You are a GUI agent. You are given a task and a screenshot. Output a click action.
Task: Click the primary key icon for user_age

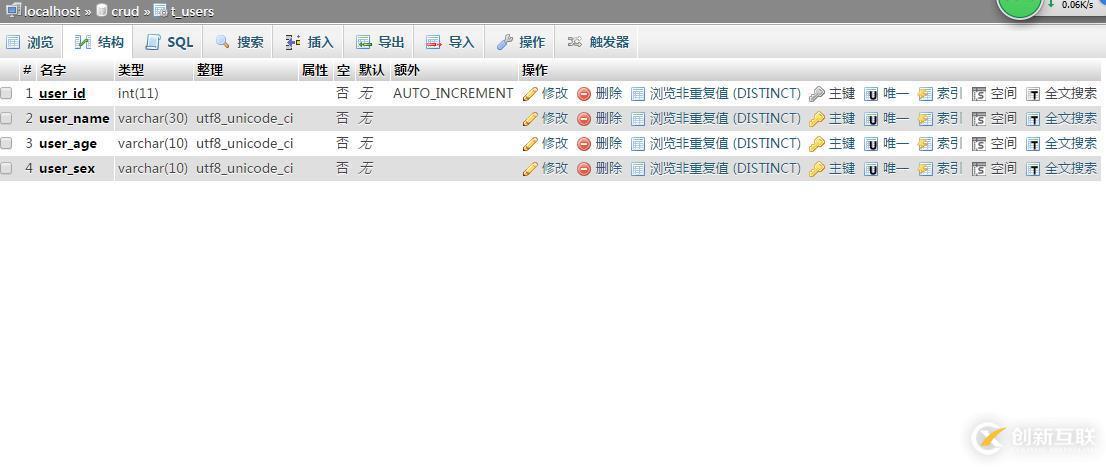(x=817, y=144)
